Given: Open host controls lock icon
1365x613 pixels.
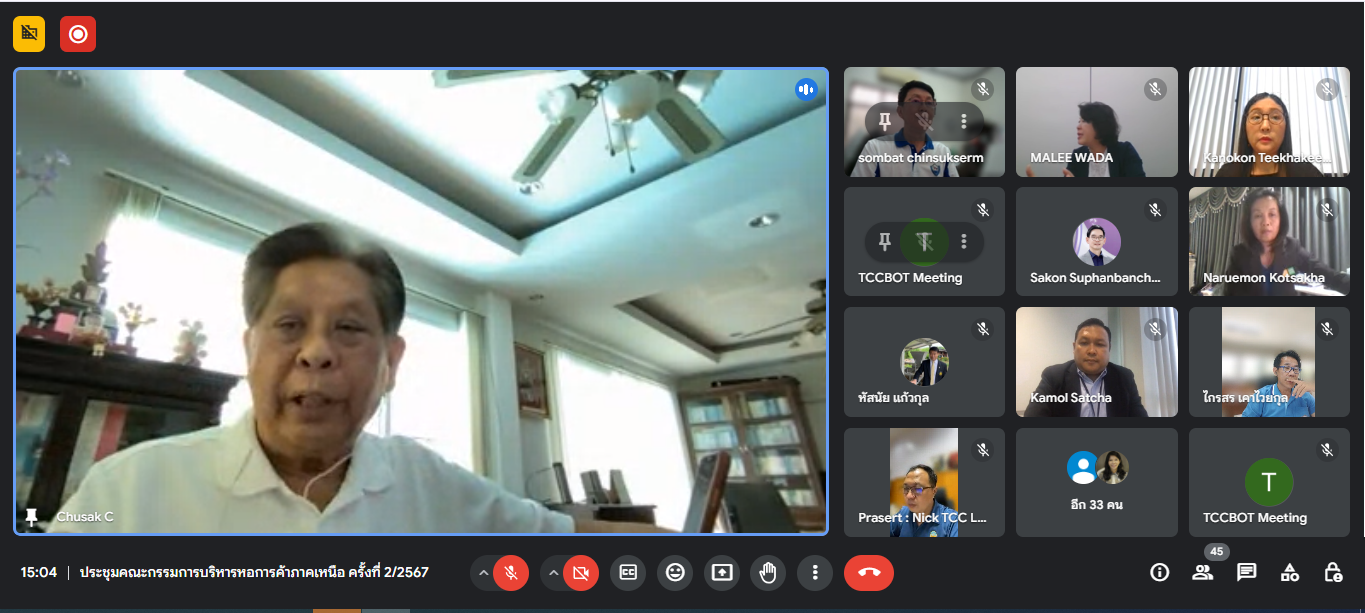Looking at the screenshot, I should (1333, 572).
